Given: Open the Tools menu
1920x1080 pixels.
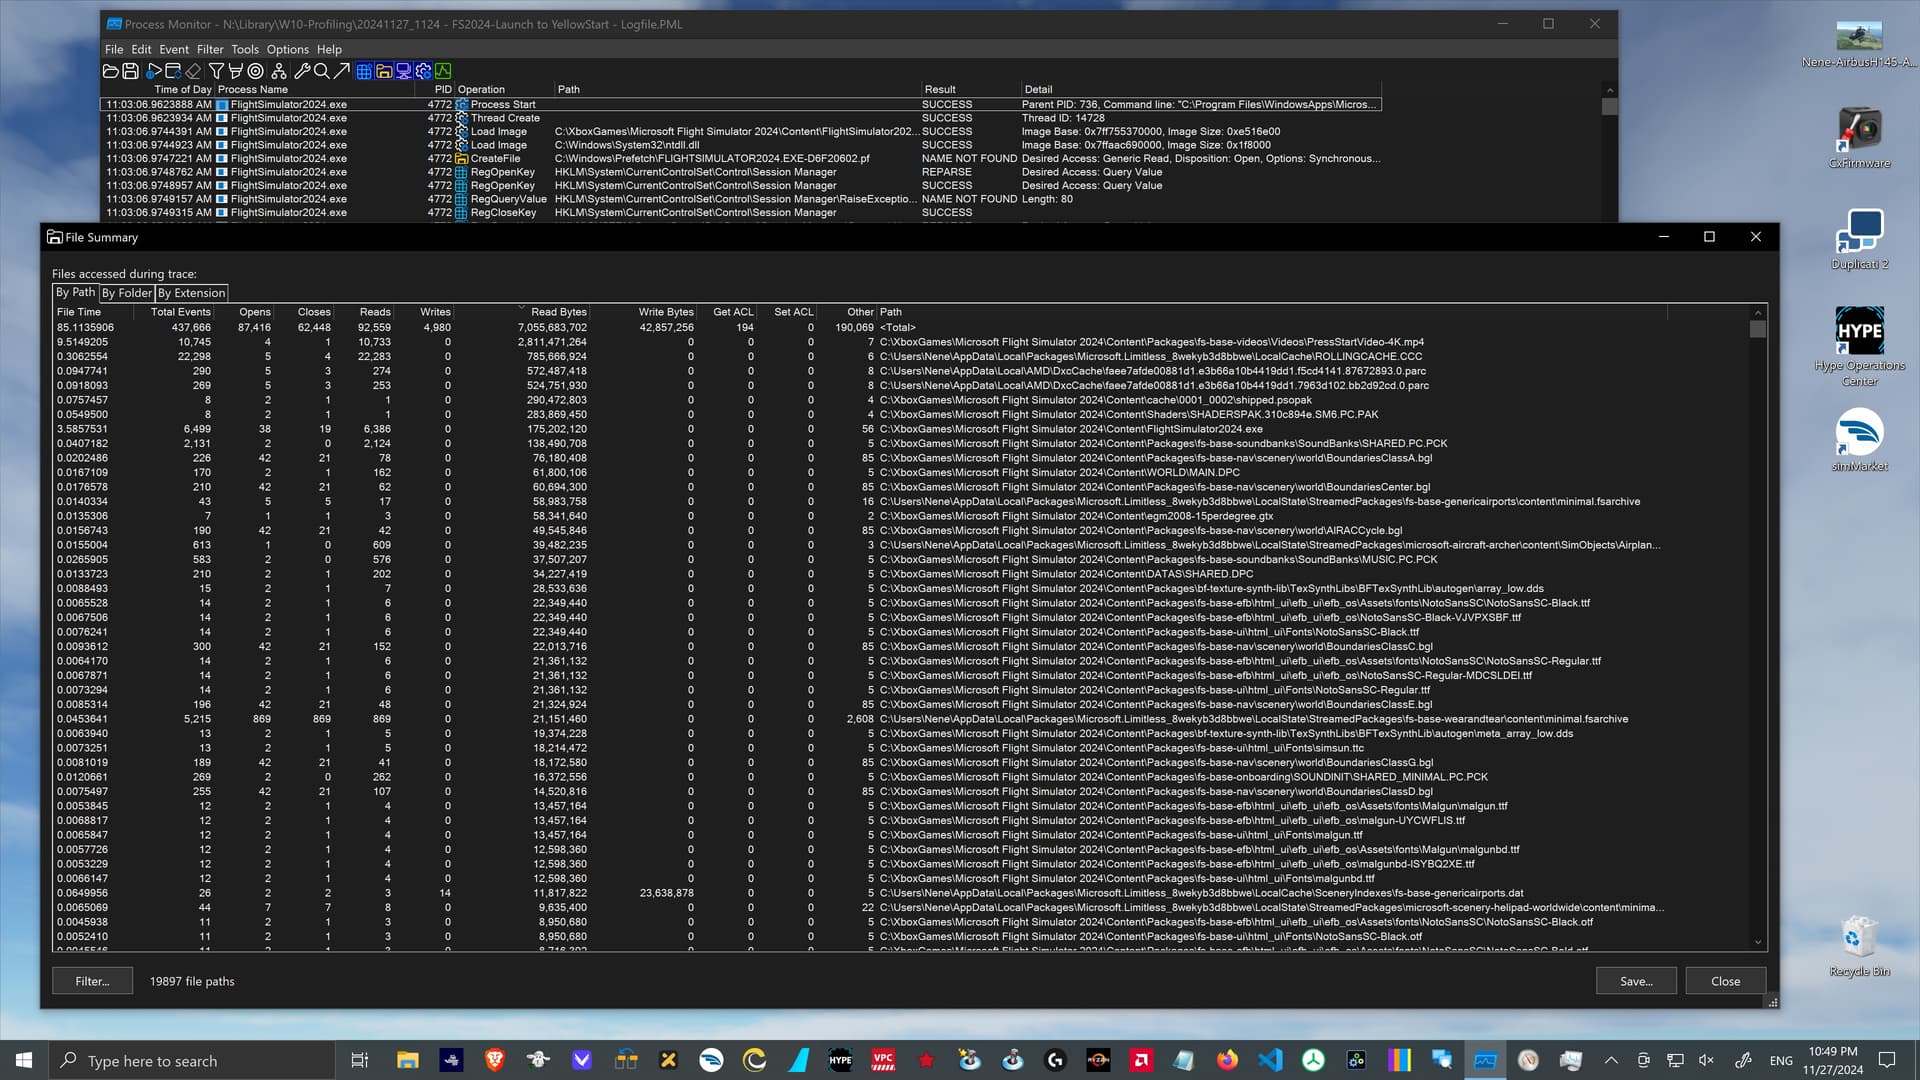Looking at the screenshot, I should [245, 49].
